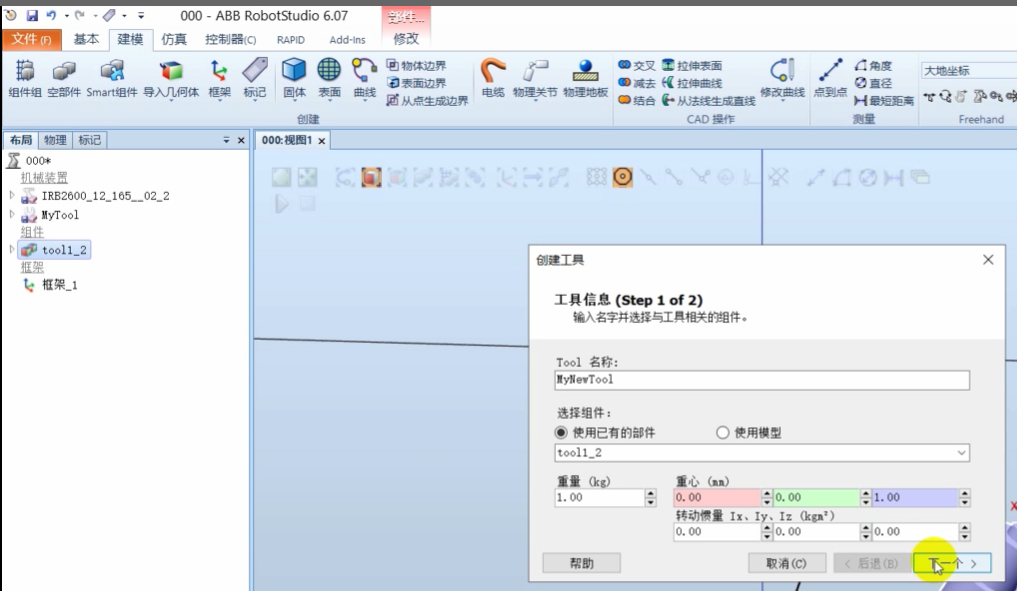
Task: Click Line from Normal (从法线生成直线)
Action: click(709, 101)
